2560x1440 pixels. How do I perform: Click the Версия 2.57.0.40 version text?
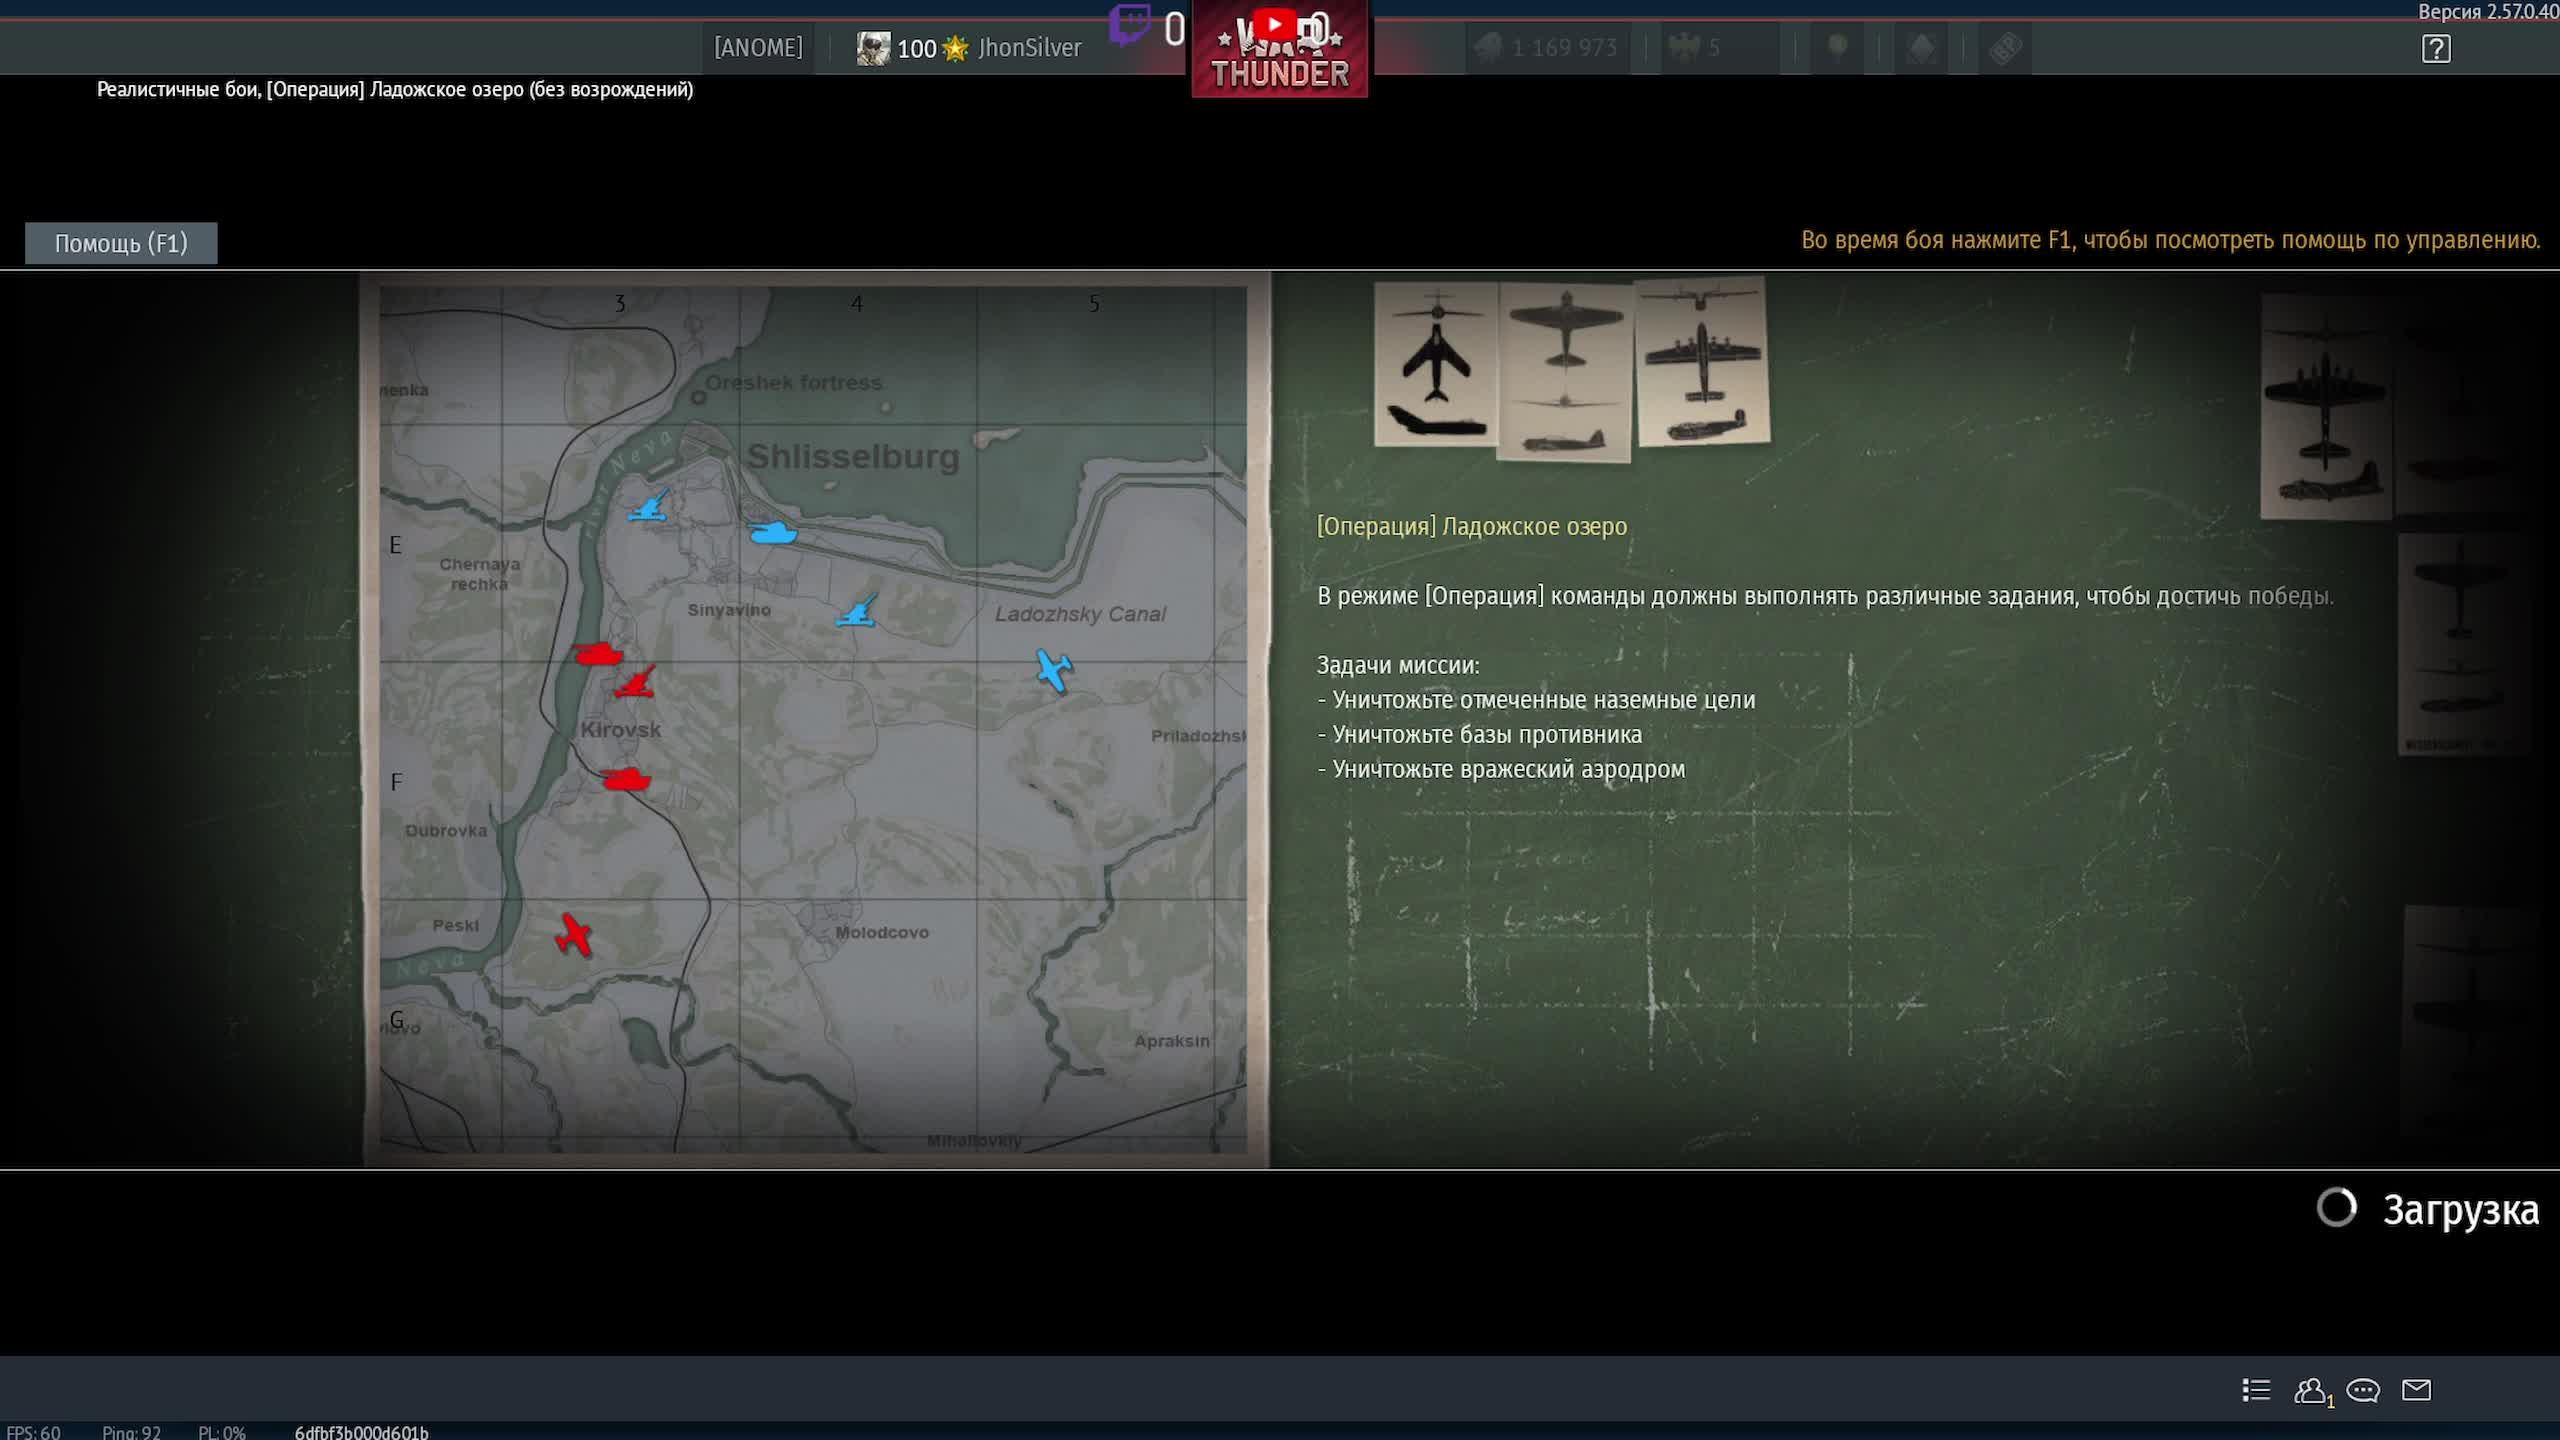(x=2488, y=12)
